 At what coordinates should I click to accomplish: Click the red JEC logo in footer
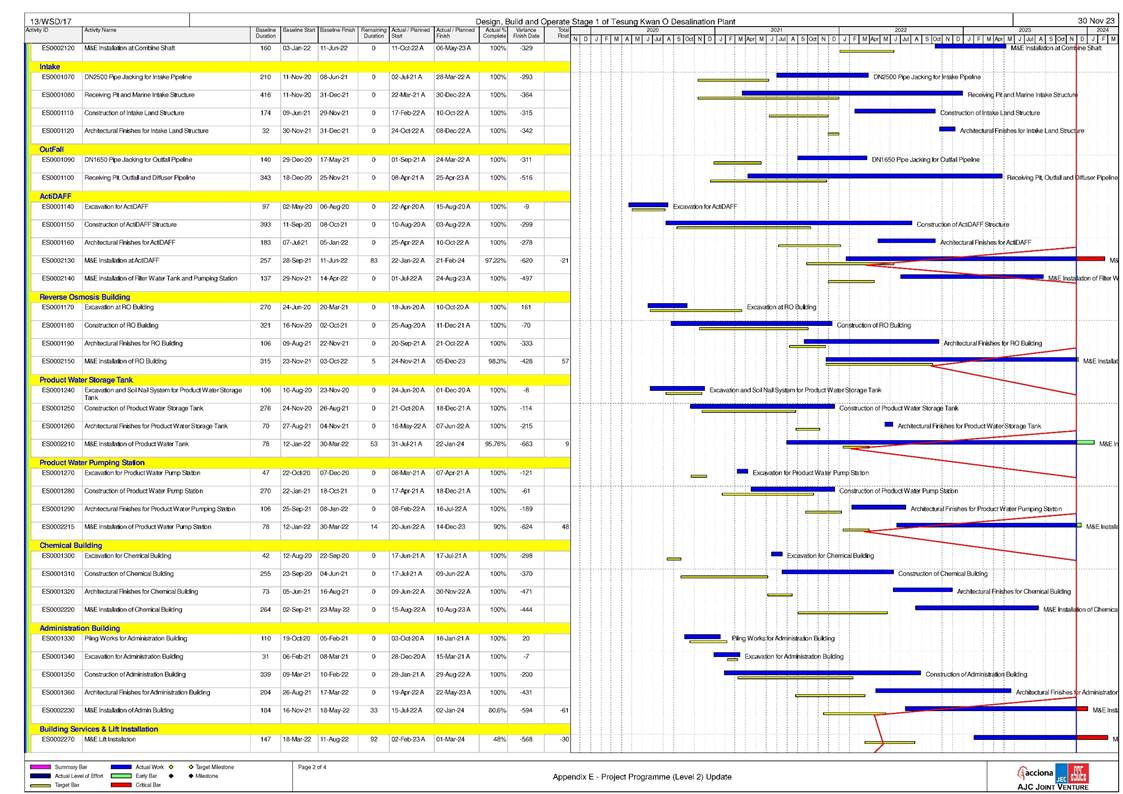click(1077, 771)
